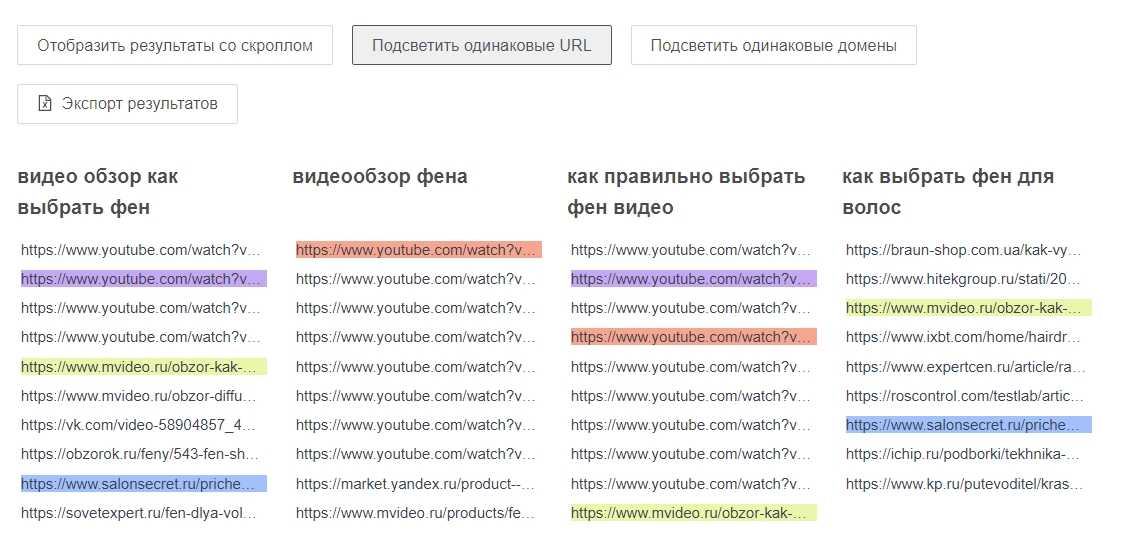Open the mvideo.ru products link
Screen dimensions: 1129x539
[415, 513]
